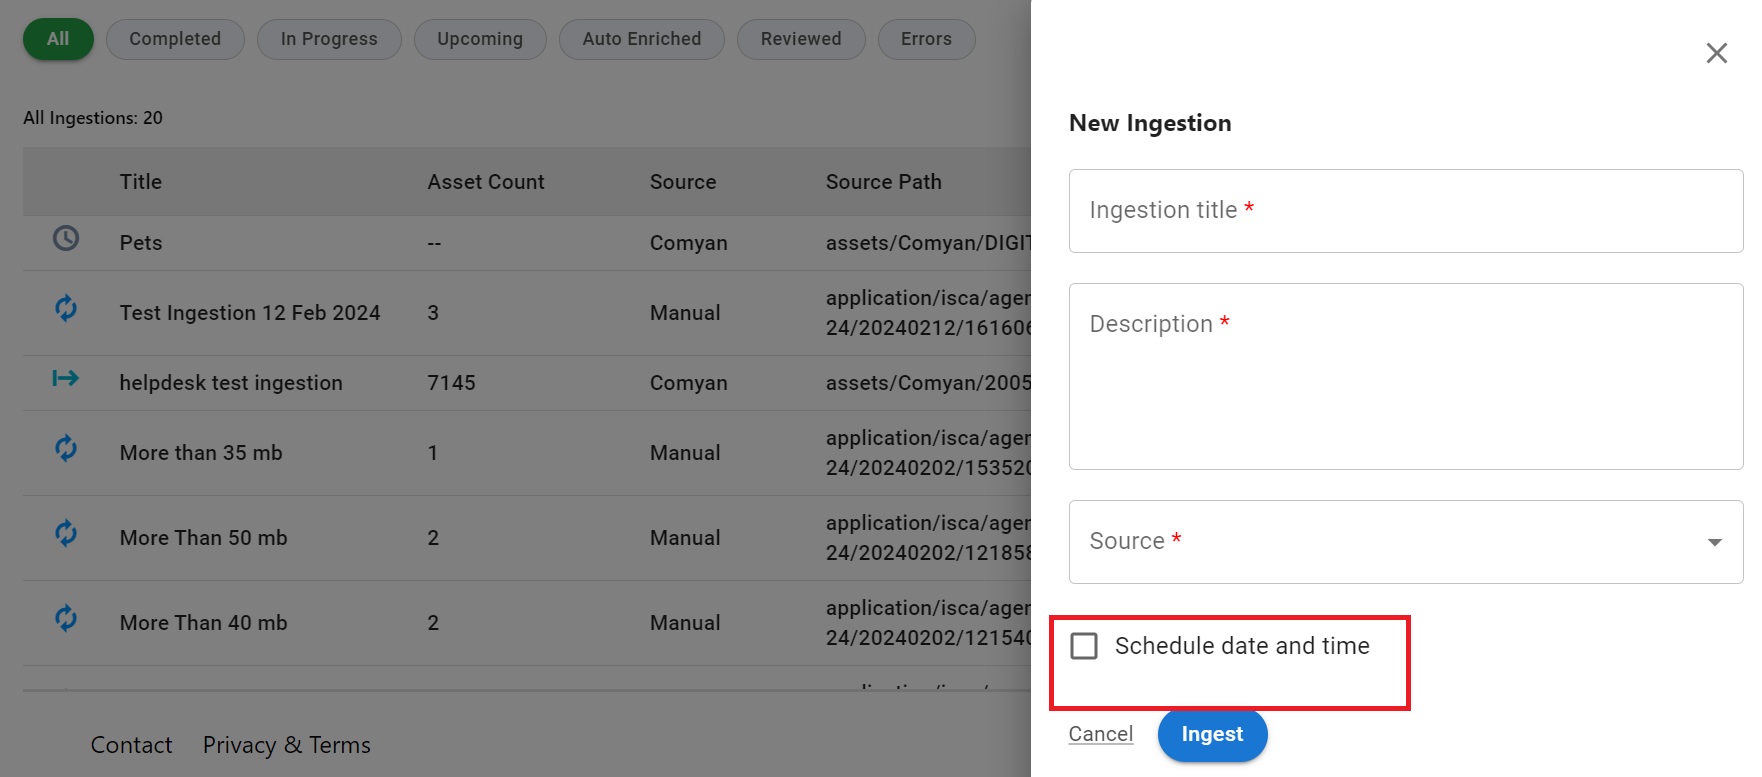Show Reviewed ingestions
Image resolution: width=1762 pixels, height=777 pixels.
coord(801,39)
